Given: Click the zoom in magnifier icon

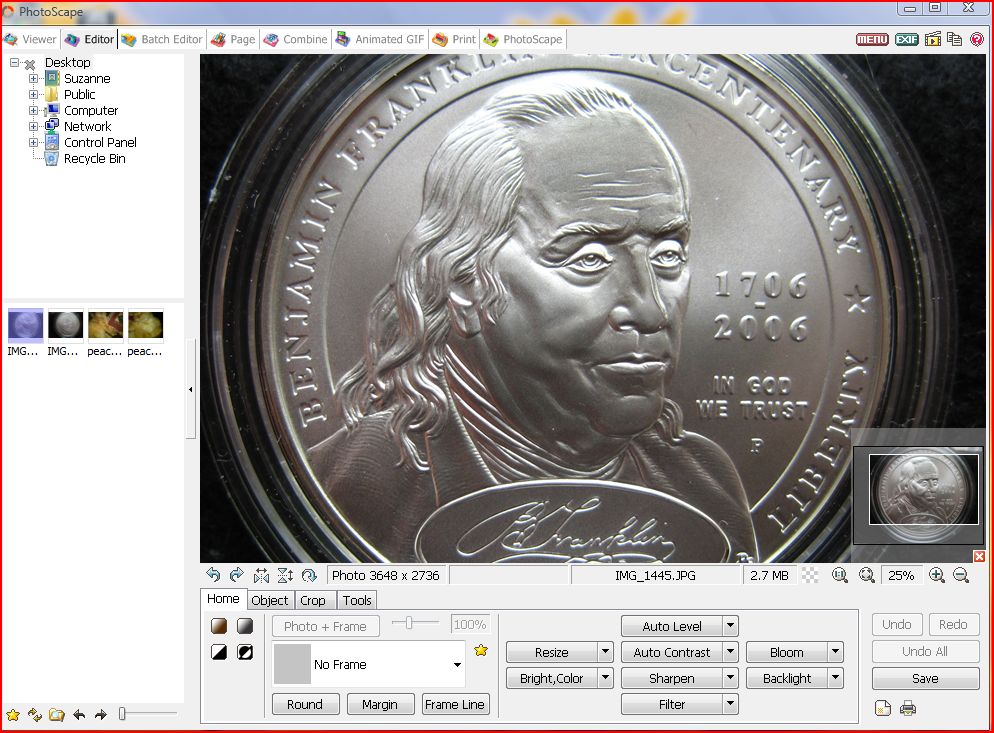Looking at the screenshot, I should point(937,575).
